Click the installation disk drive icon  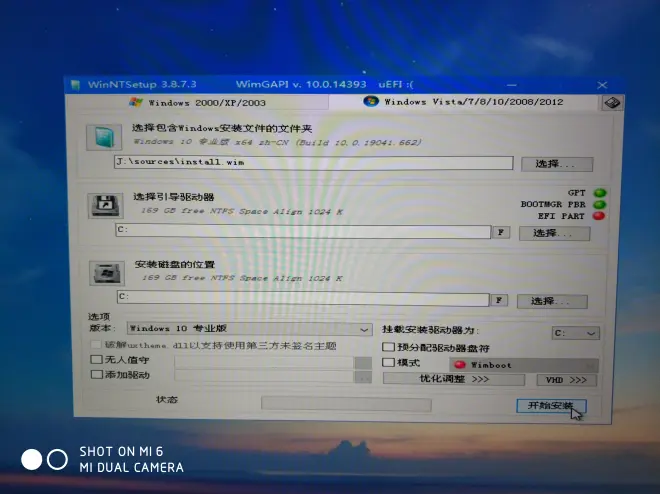(107, 273)
